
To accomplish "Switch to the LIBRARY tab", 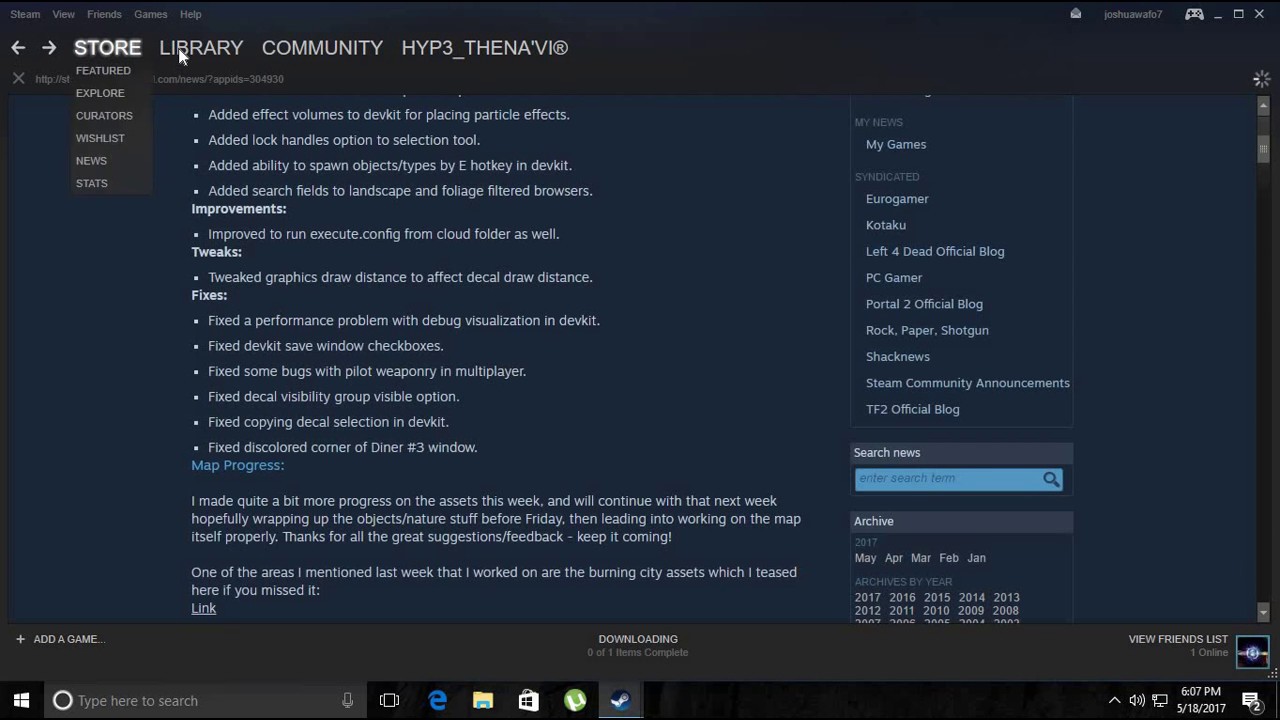I will click(x=201, y=48).
